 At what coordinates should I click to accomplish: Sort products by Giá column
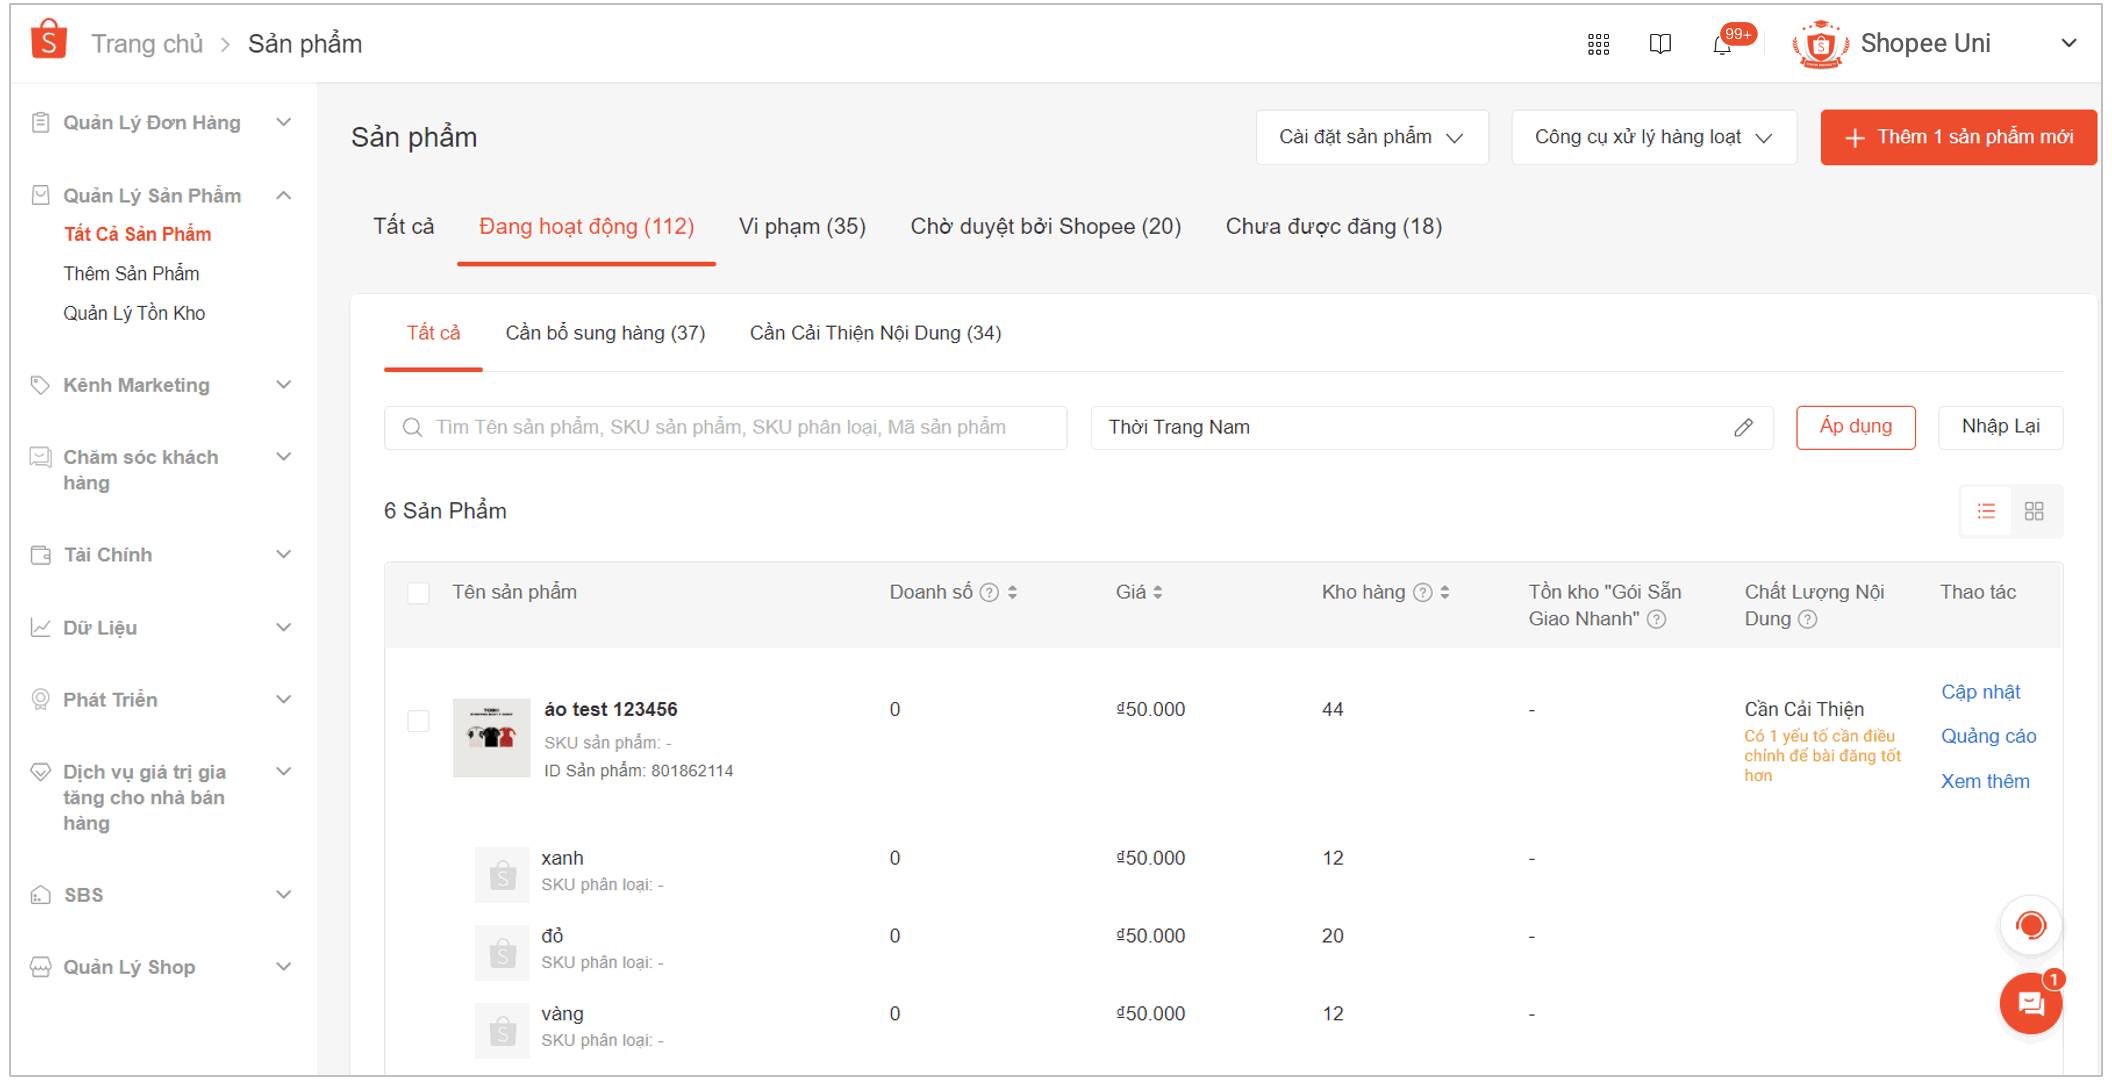pyautogui.click(x=1157, y=593)
